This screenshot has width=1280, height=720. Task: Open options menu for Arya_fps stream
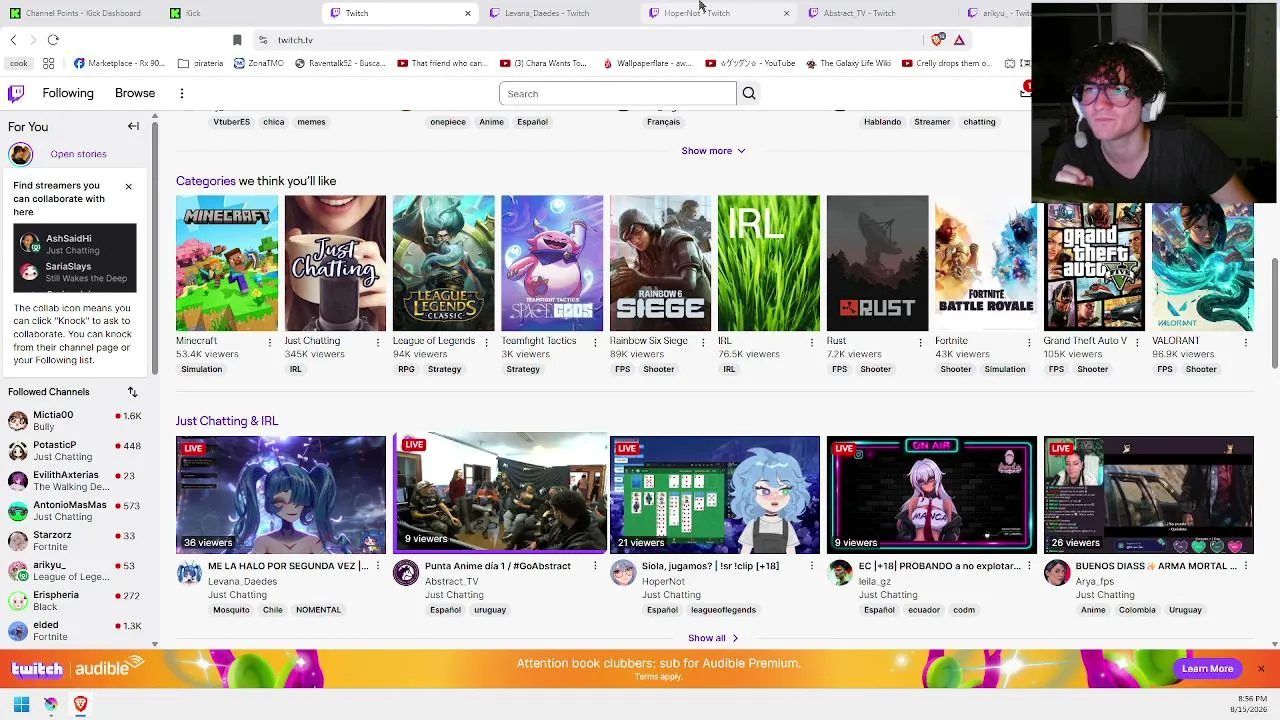pyautogui.click(x=1245, y=567)
